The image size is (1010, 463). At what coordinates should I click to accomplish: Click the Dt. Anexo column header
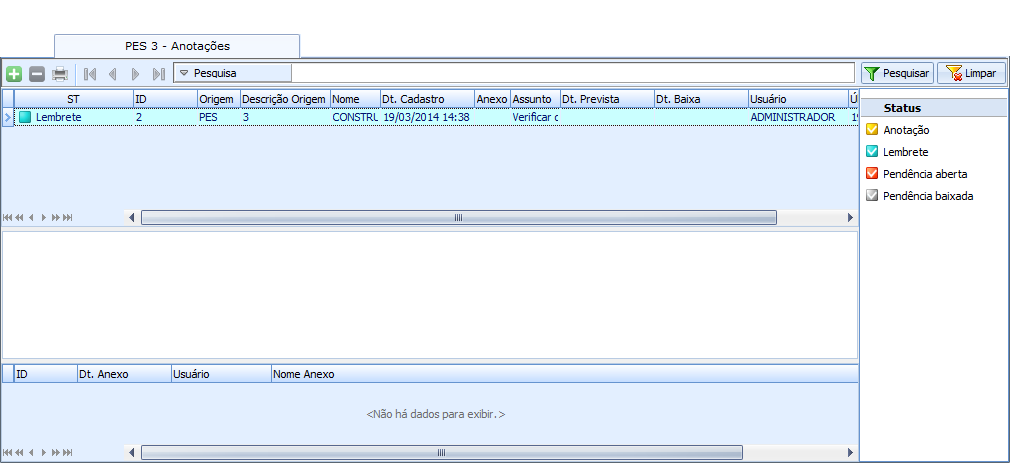click(124, 374)
